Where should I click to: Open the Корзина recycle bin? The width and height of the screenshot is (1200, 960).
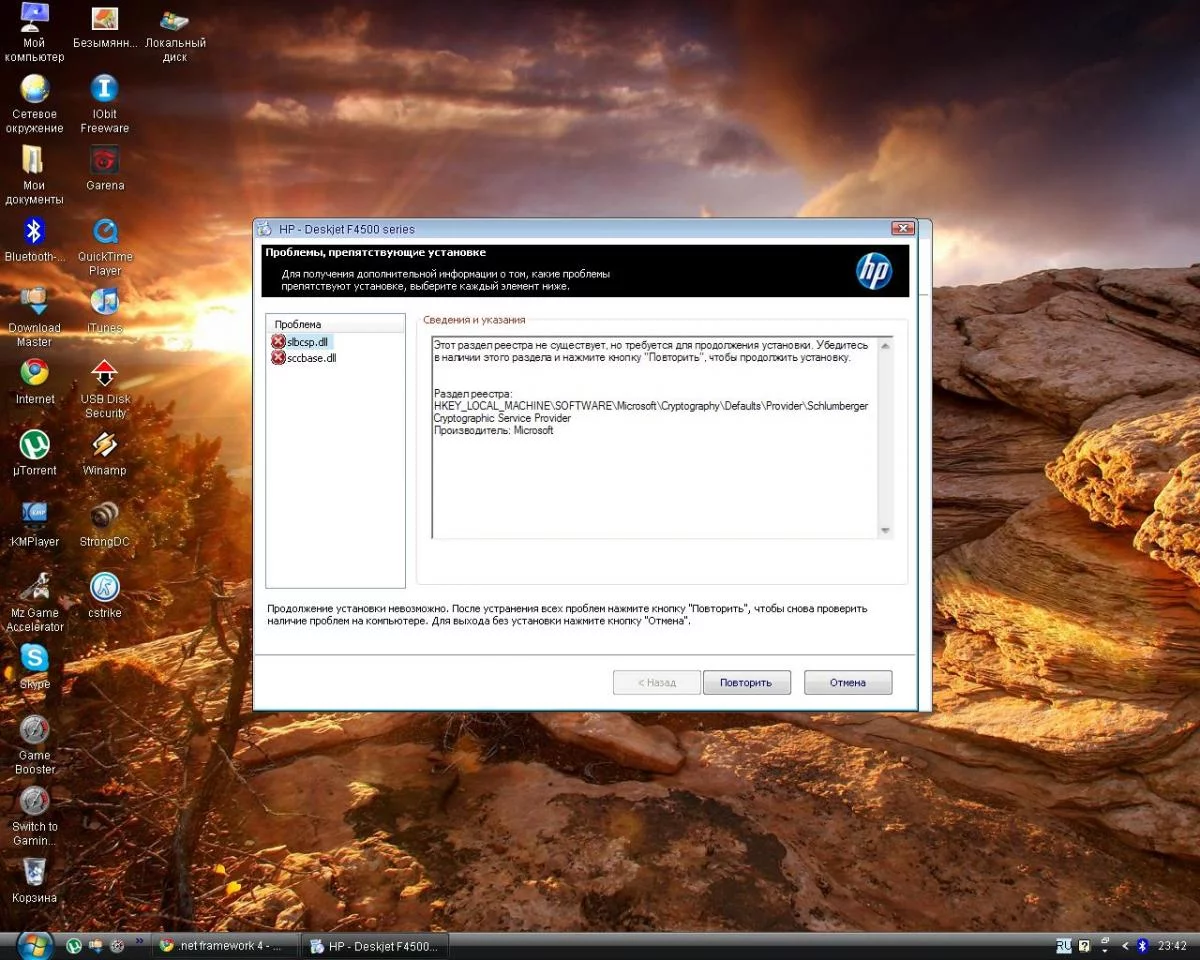(x=34, y=880)
